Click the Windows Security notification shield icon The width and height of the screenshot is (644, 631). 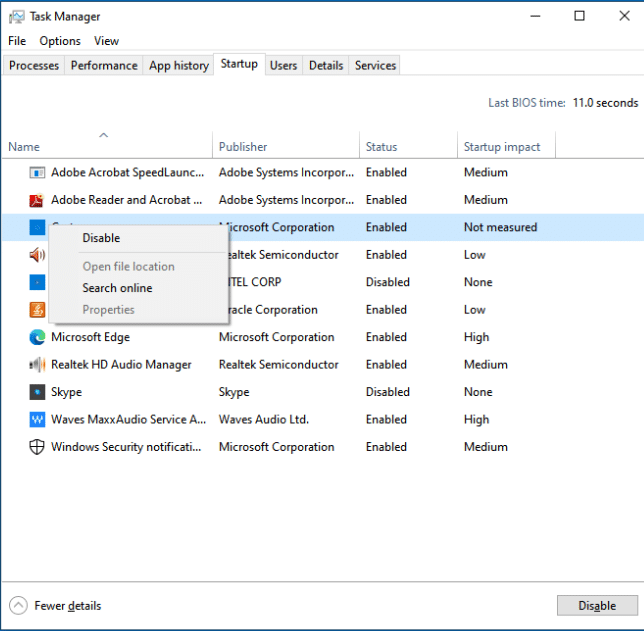[x=37, y=447]
